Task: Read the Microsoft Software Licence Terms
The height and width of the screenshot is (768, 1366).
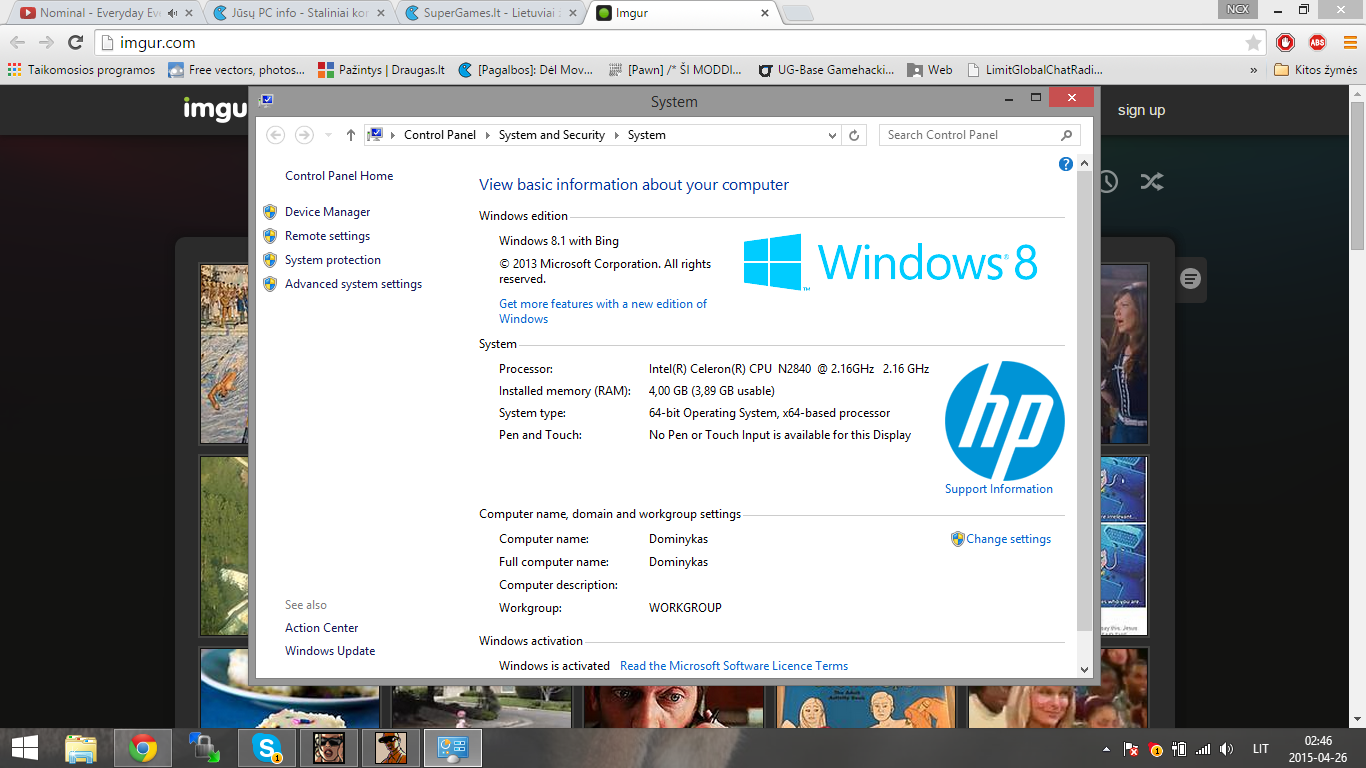Action: click(734, 666)
